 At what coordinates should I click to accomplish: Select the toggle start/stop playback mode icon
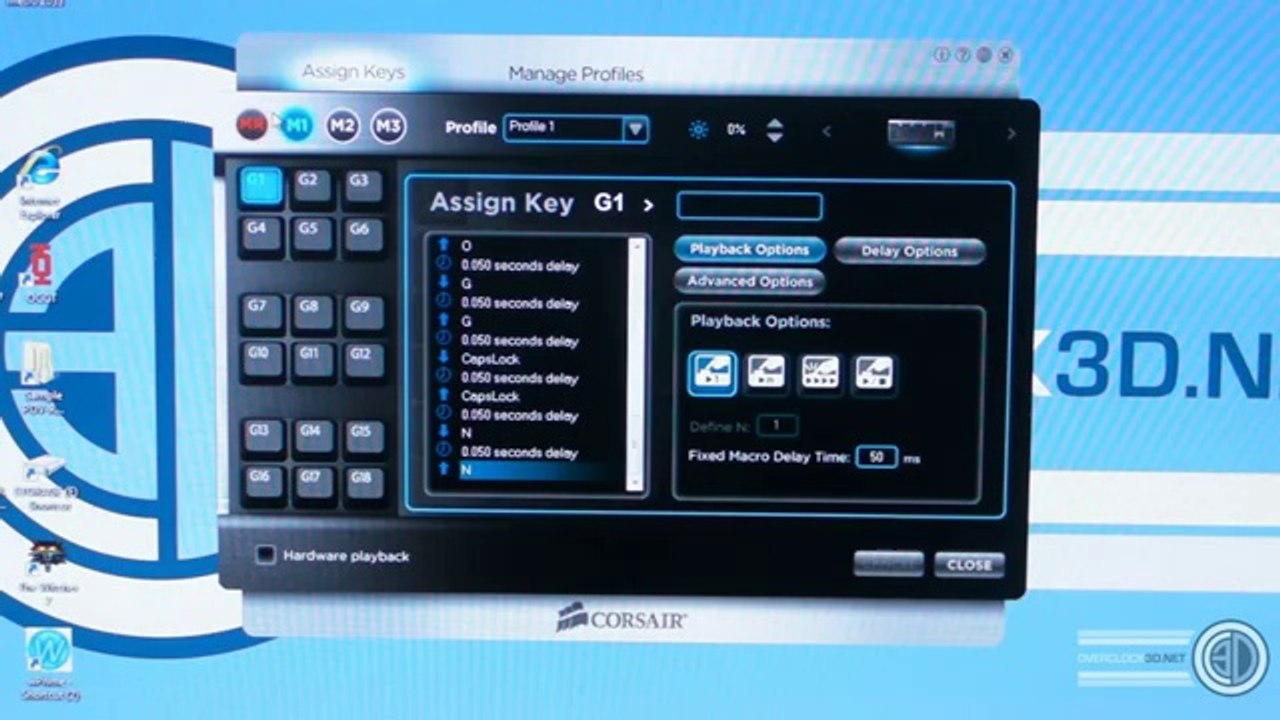[x=873, y=373]
